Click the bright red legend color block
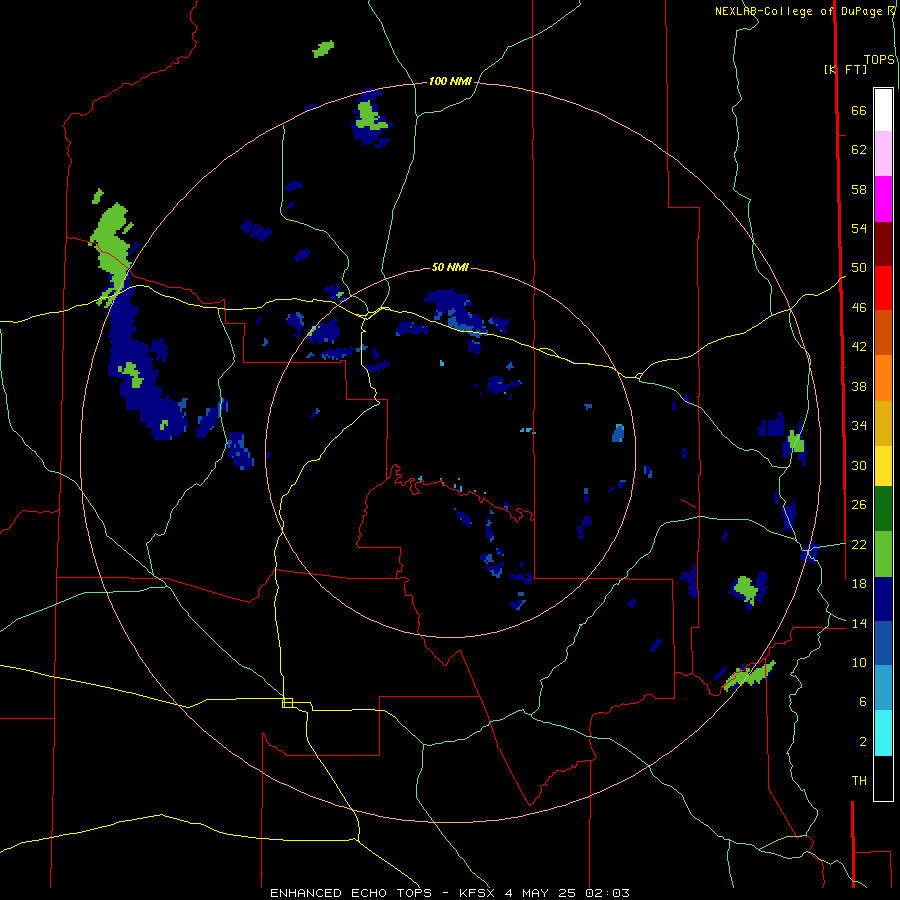 pyautogui.click(x=883, y=288)
